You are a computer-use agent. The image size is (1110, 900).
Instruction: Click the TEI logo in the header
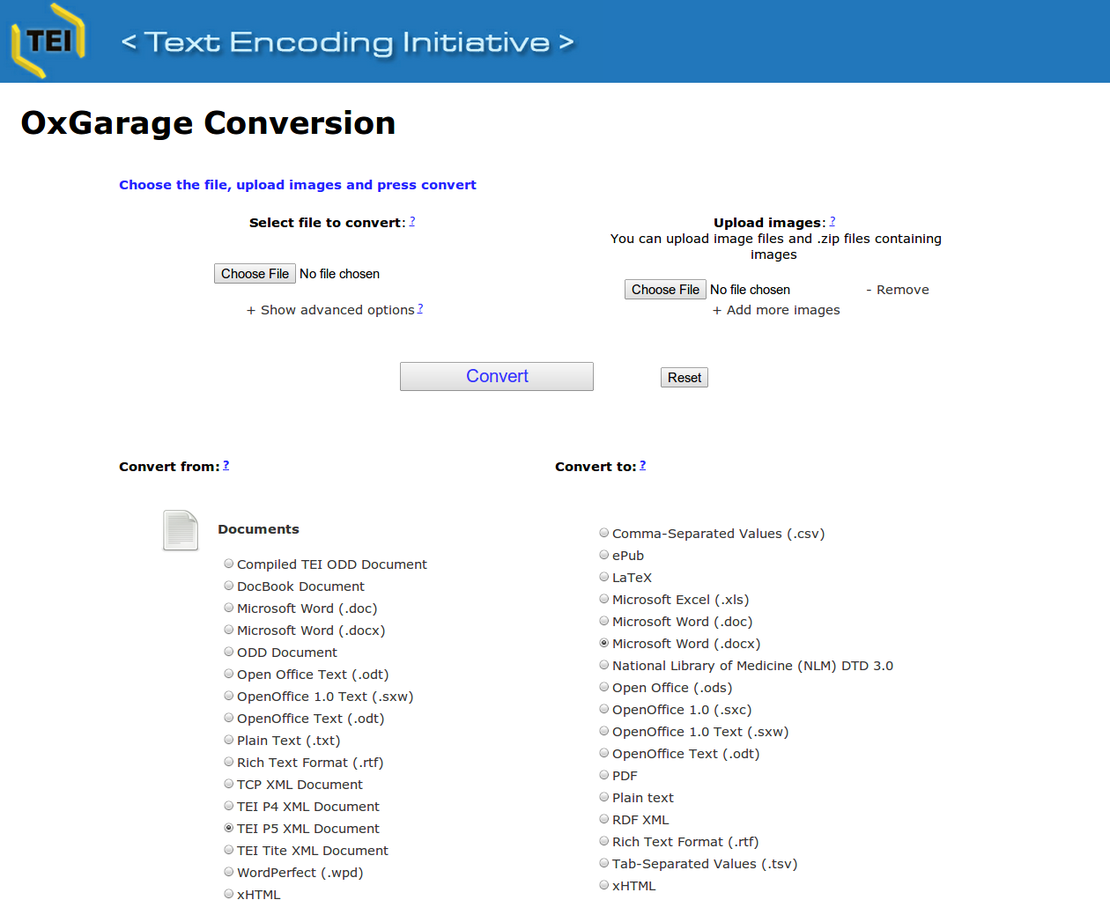(48, 40)
